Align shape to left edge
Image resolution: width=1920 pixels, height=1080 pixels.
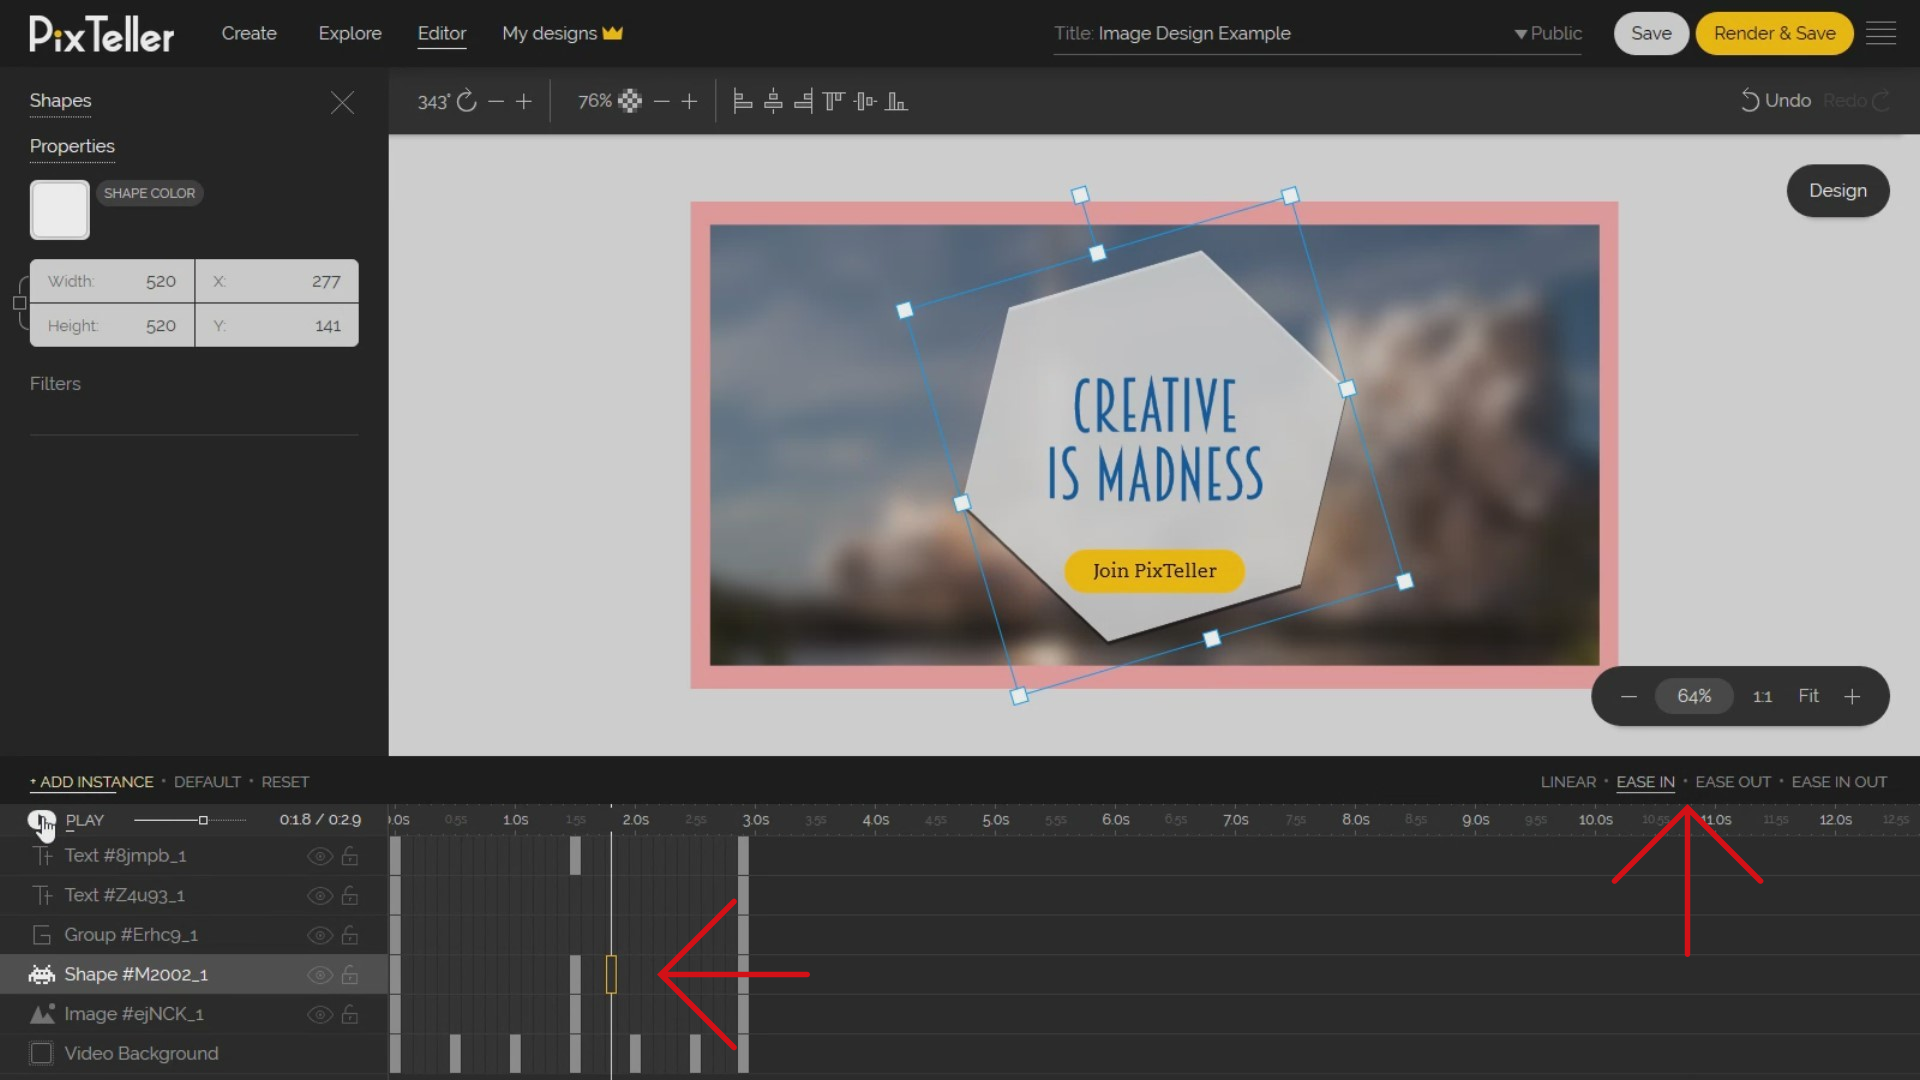pos(743,101)
